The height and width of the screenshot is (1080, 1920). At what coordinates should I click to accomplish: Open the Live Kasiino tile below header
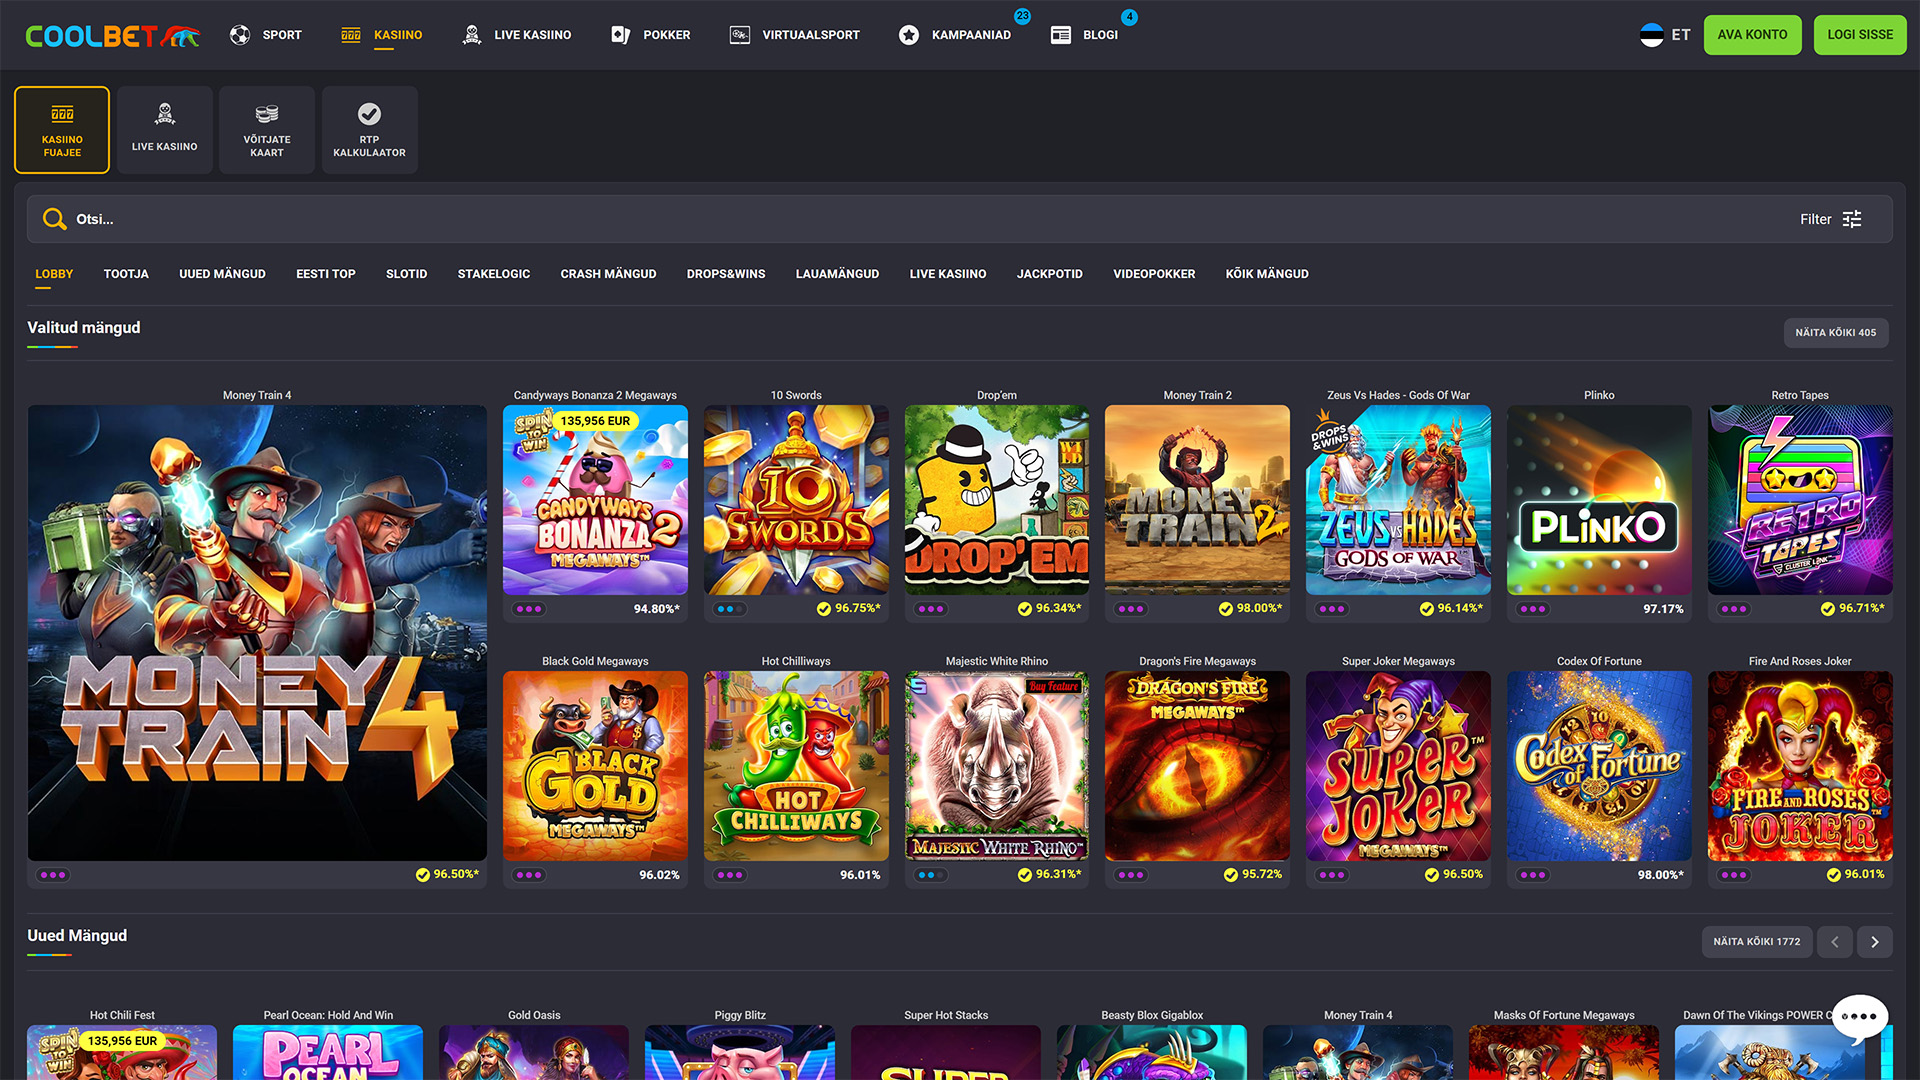pyautogui.click(x=165, y=130)
